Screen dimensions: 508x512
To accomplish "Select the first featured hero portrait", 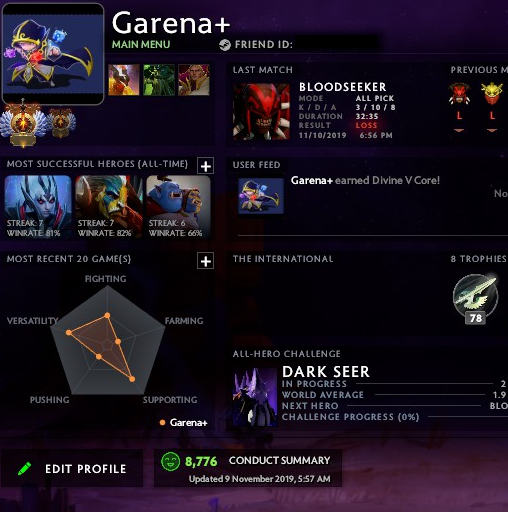I will [124, 80].
